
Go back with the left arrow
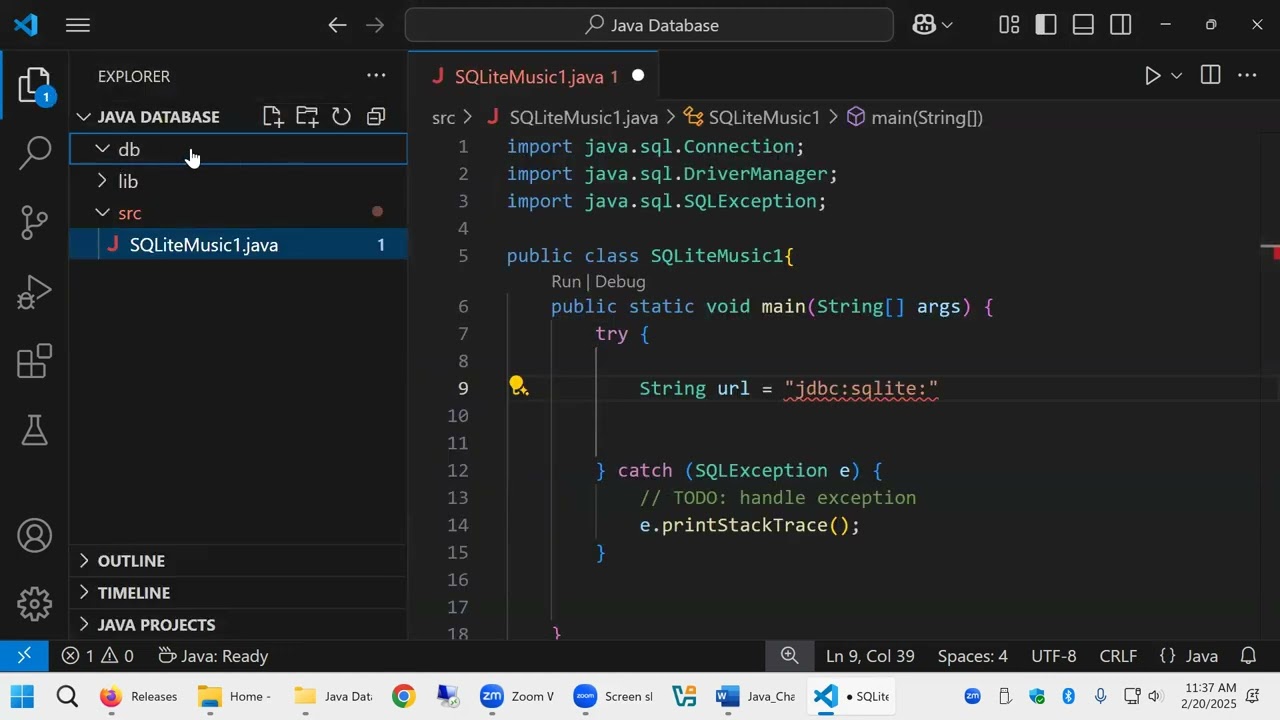[338, 25]
